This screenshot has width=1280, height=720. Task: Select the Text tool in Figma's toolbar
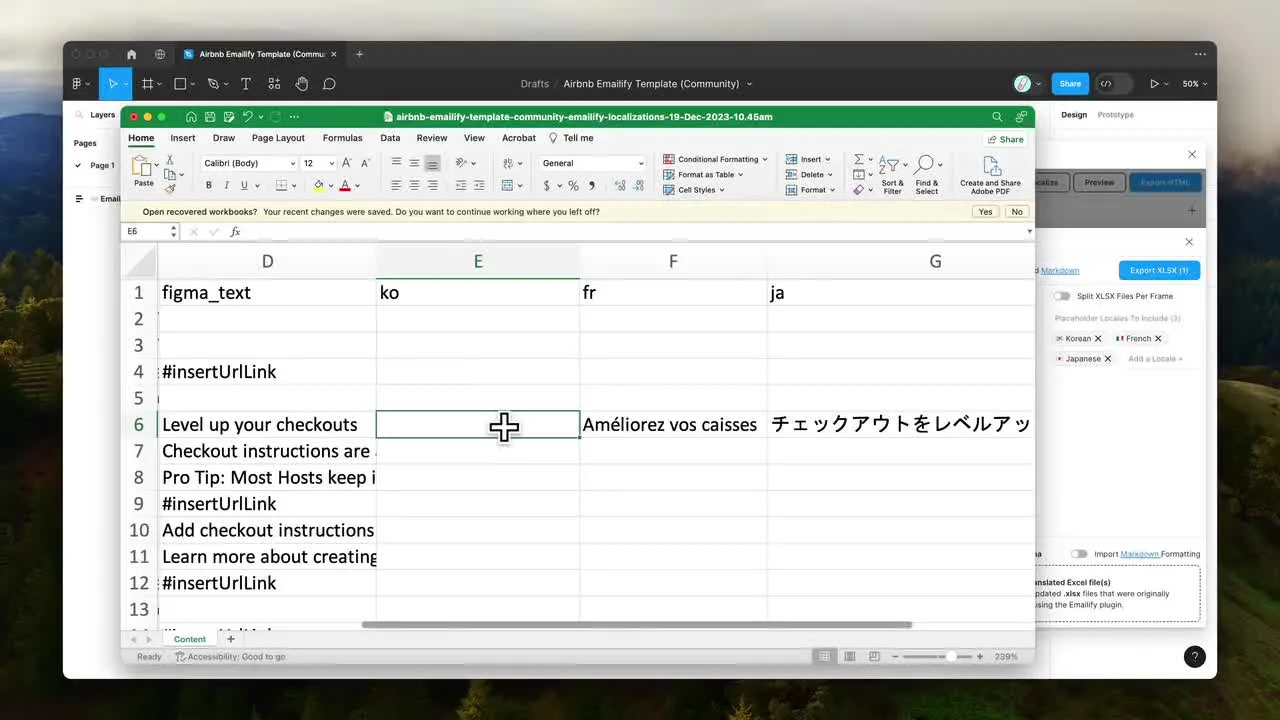click(x=245, y=84)
